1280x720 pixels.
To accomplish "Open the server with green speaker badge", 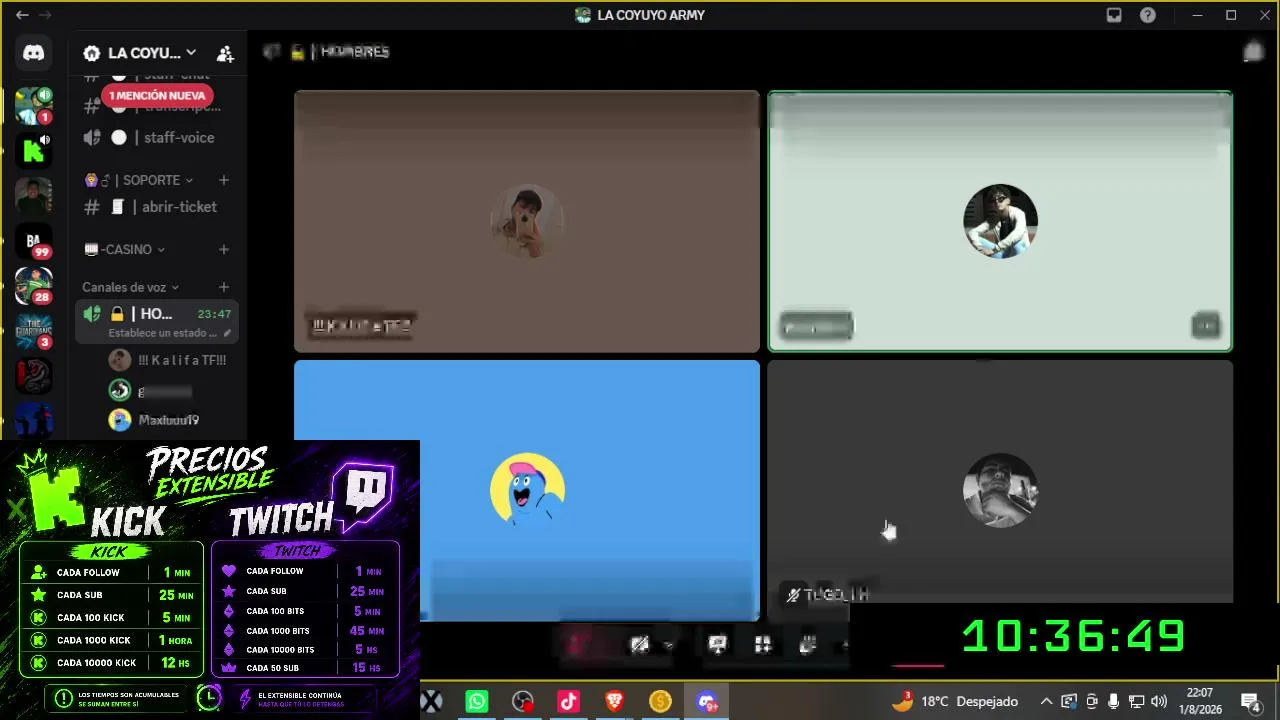I will coord(33,104).
